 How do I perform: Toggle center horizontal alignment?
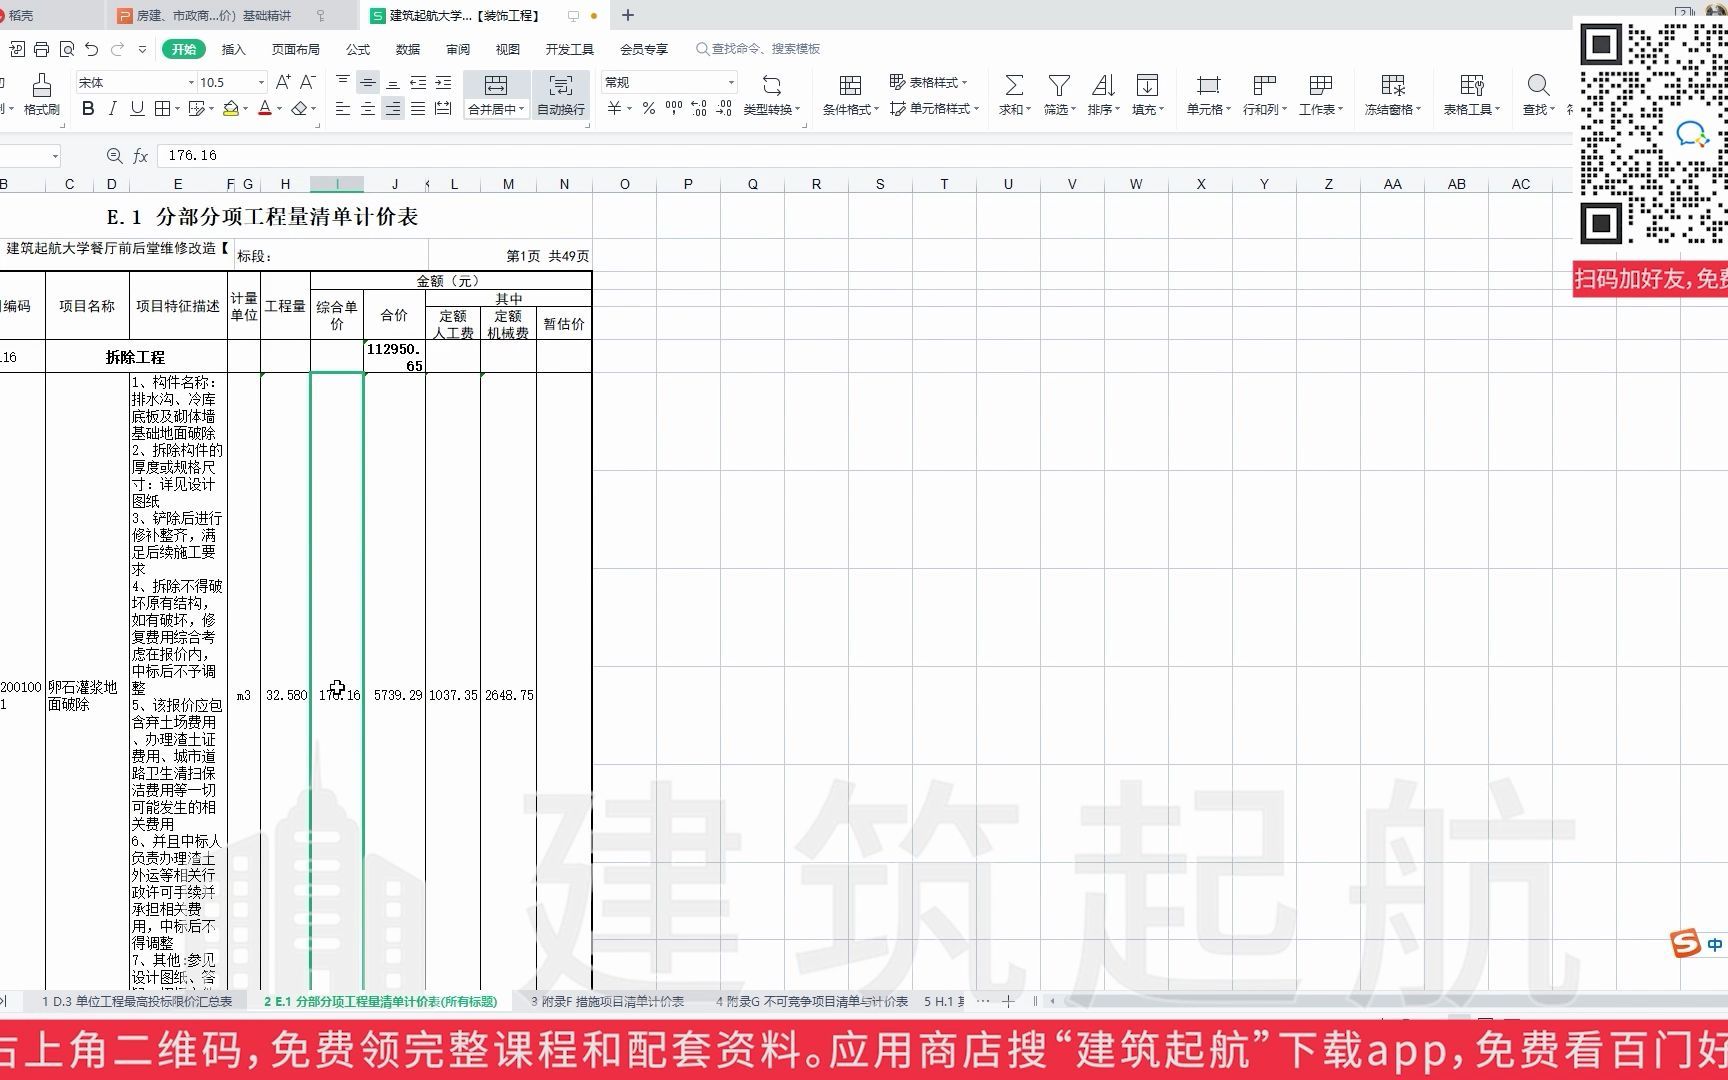[368, 109]
